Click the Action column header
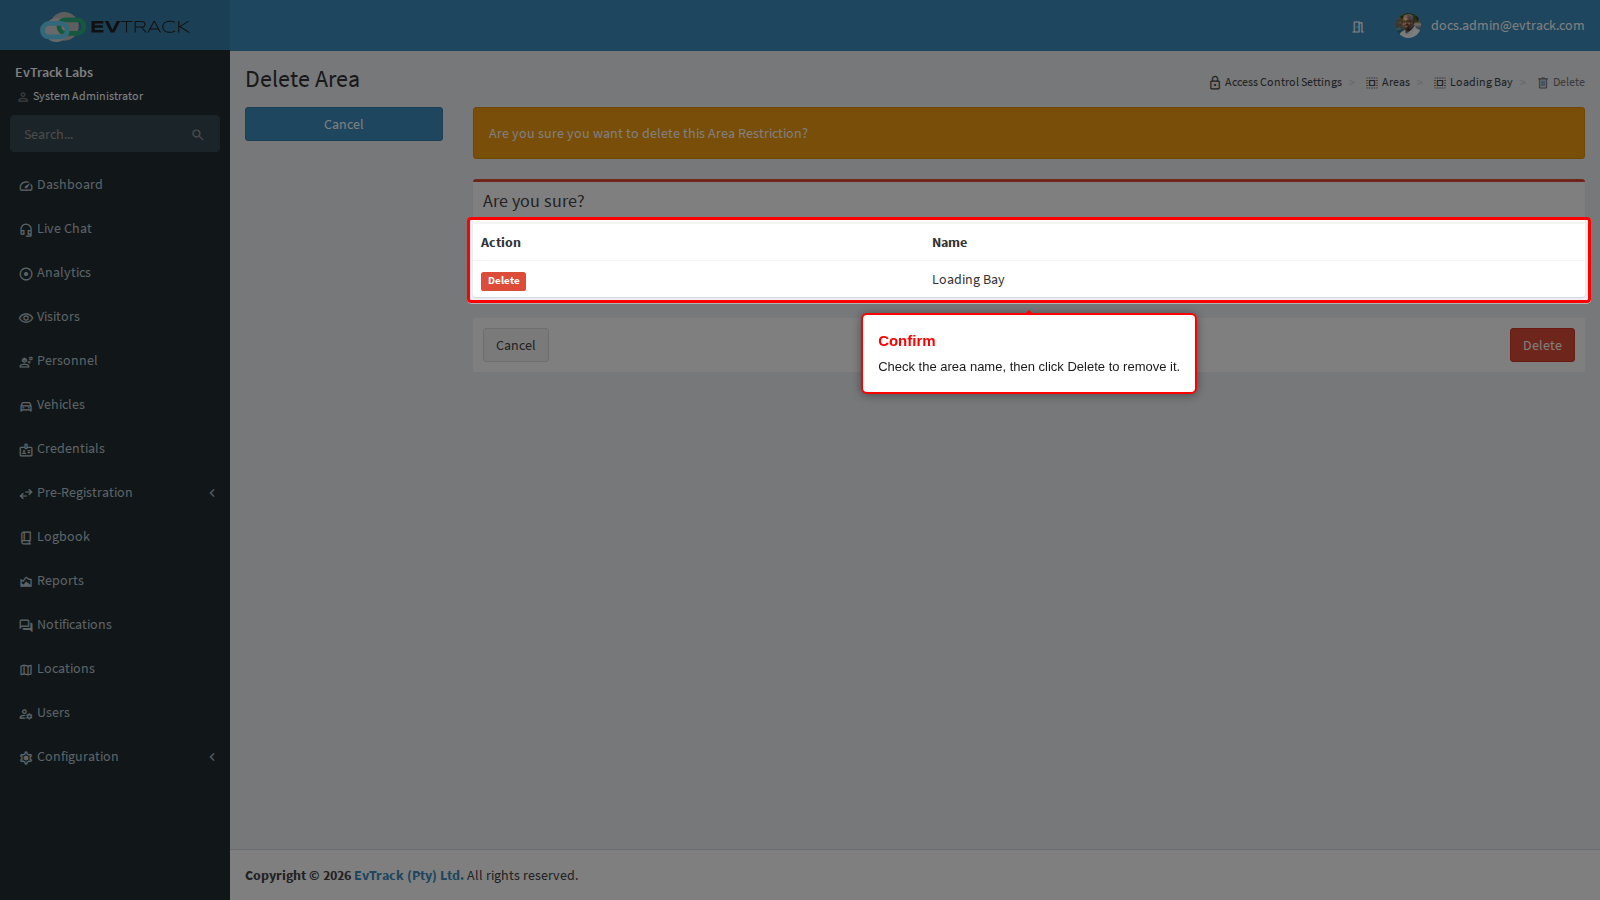 click(x=501, y=243)
